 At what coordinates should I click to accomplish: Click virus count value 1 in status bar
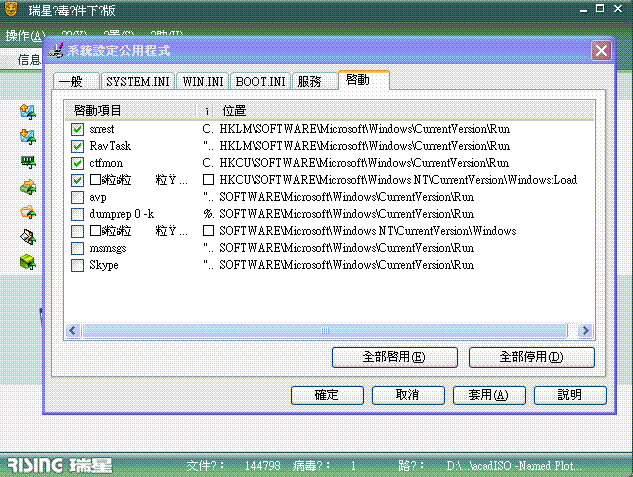coord(353,466)
